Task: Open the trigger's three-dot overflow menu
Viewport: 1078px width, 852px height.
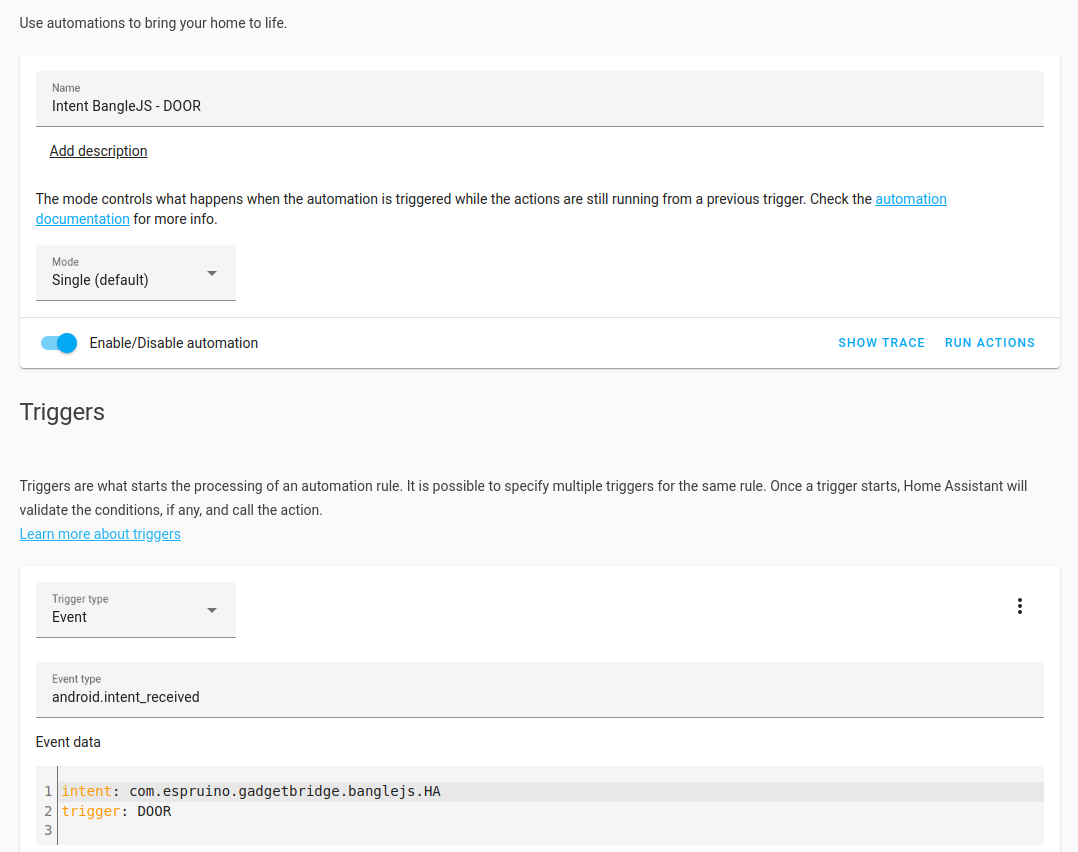Action: point(1019,606)
